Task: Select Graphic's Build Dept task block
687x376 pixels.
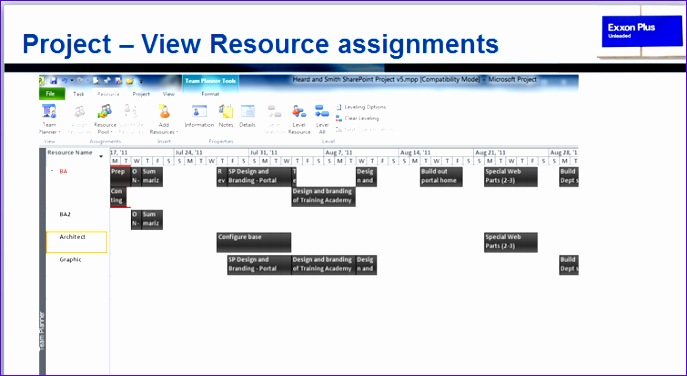Action: point(569,265)
